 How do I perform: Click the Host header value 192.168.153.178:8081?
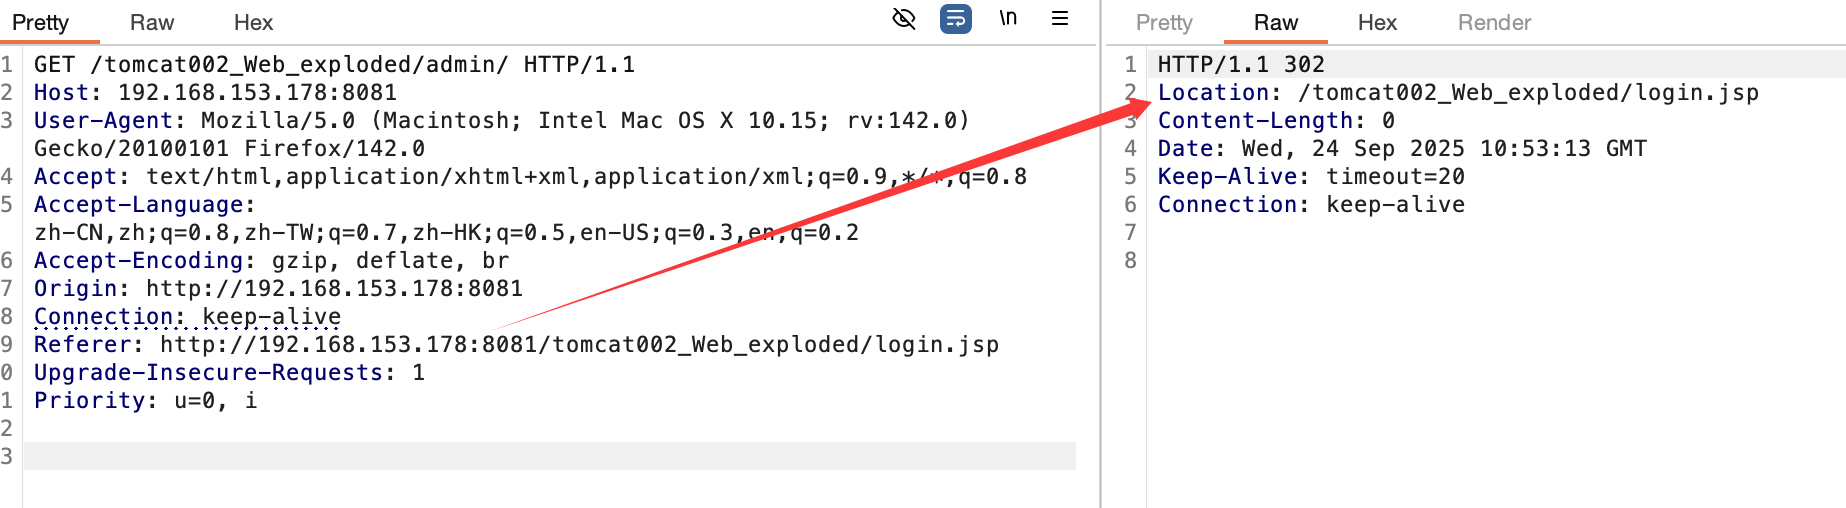(257, 93)
